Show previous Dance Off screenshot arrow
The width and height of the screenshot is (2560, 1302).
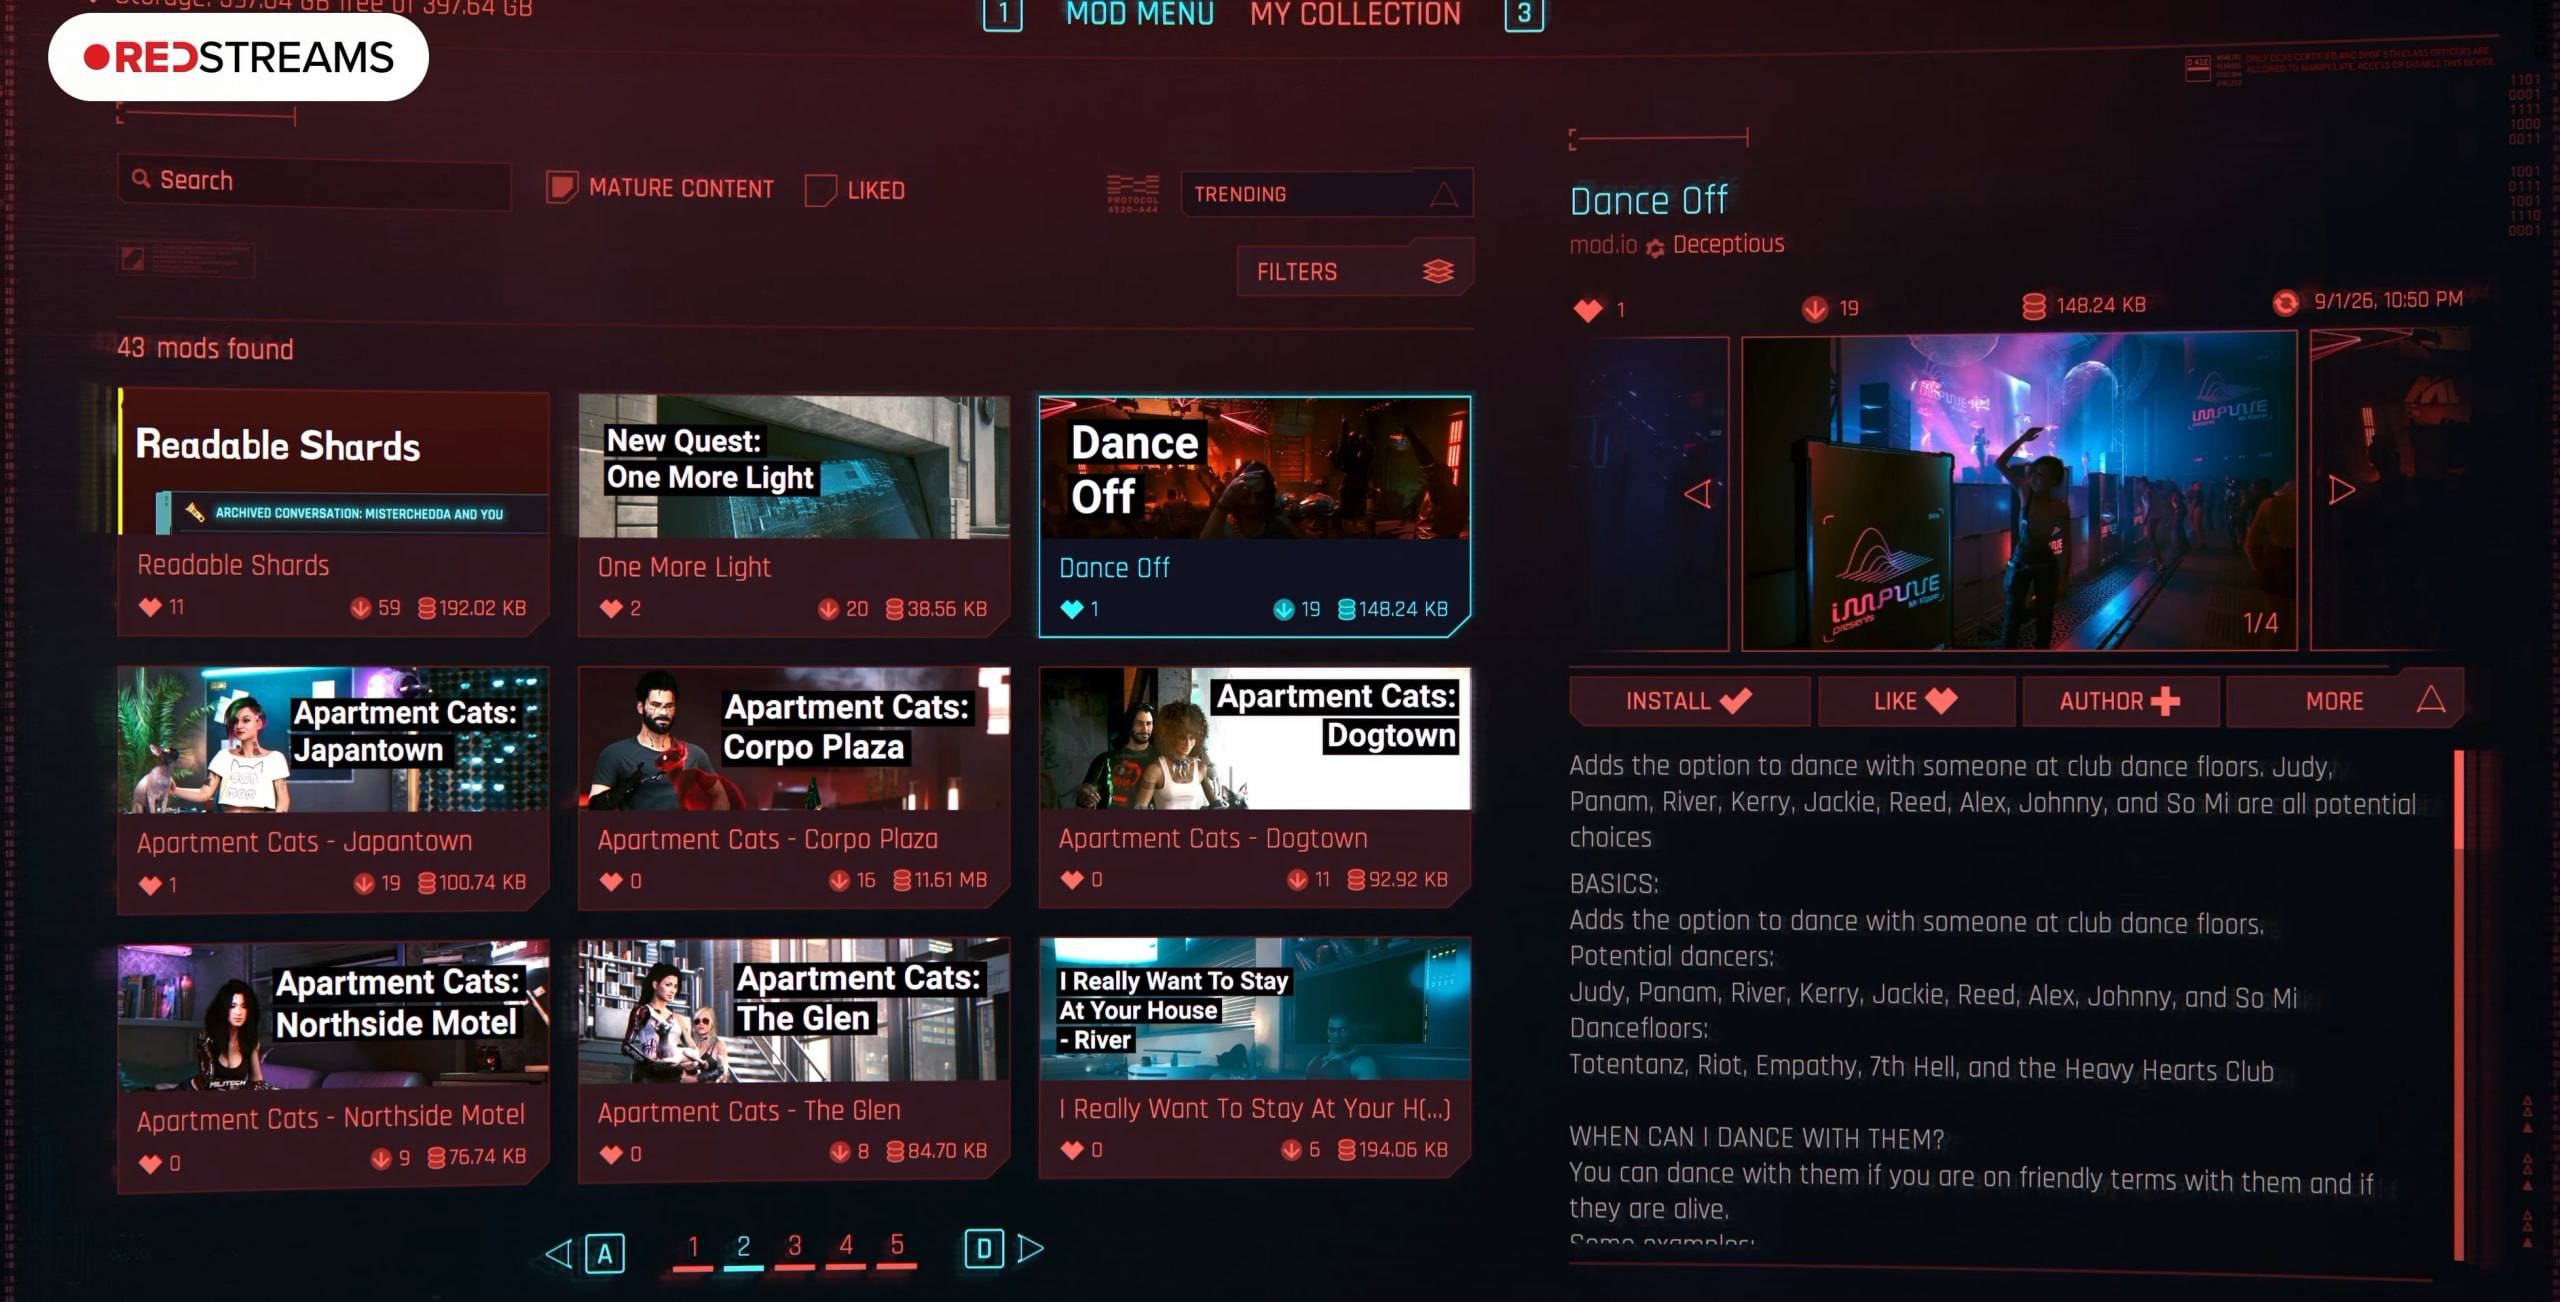(1697, 493)
